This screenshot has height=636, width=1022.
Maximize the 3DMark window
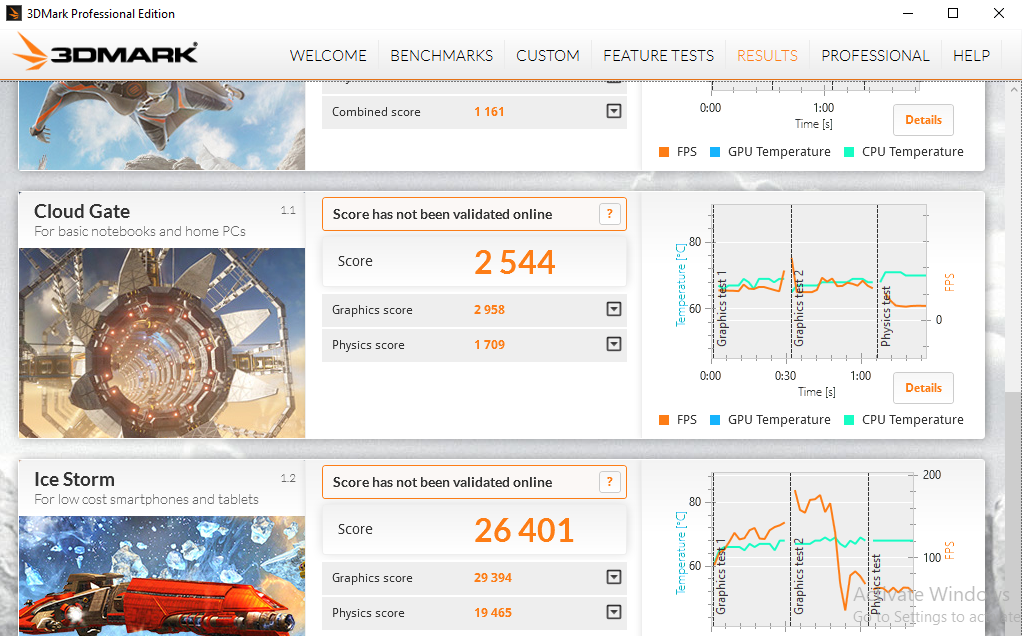[x=953, y=13]
